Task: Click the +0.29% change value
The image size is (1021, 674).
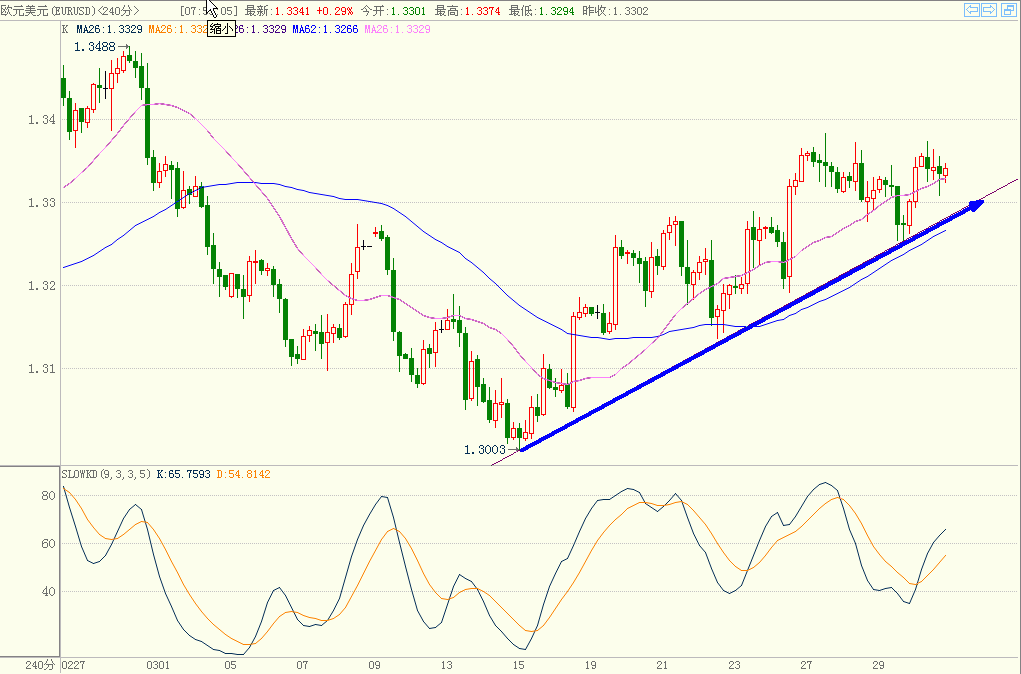Action: 334,11
